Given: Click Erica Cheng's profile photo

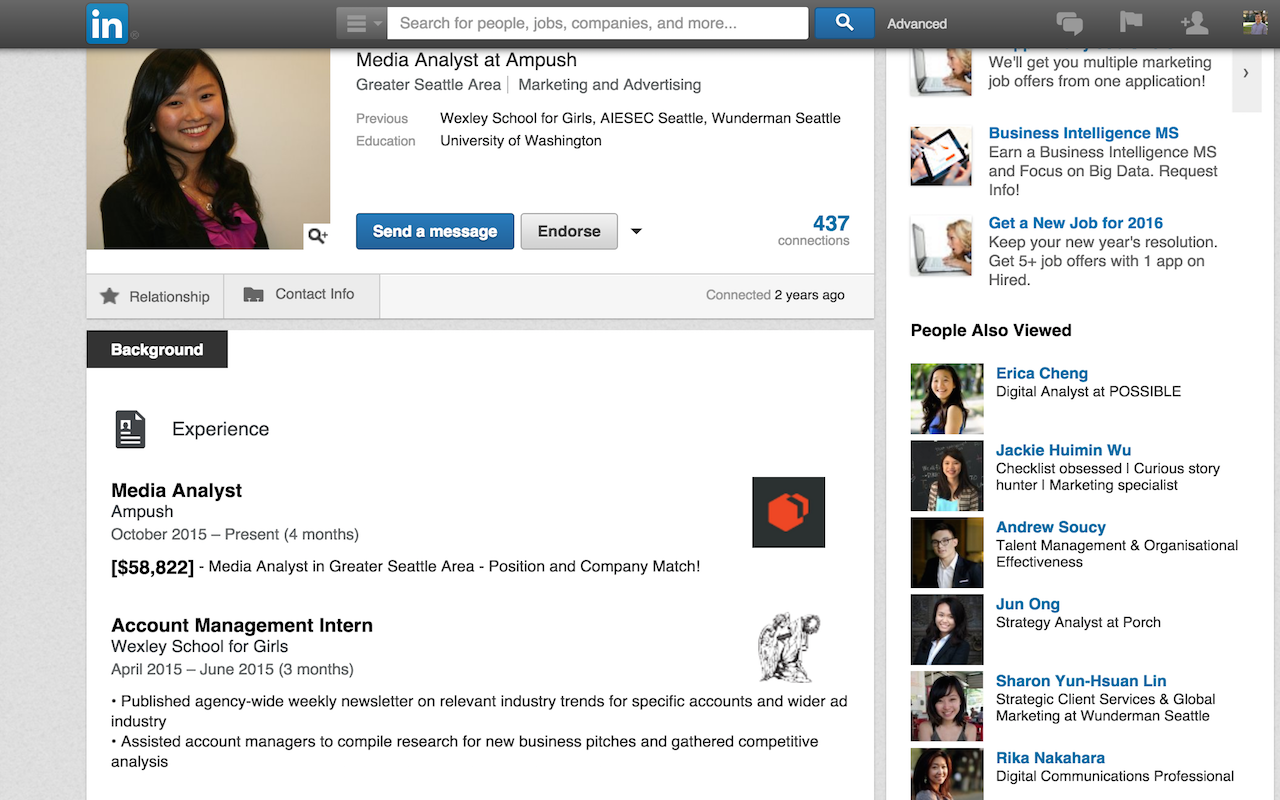Looking at the screenshot, I should (947, 399).
